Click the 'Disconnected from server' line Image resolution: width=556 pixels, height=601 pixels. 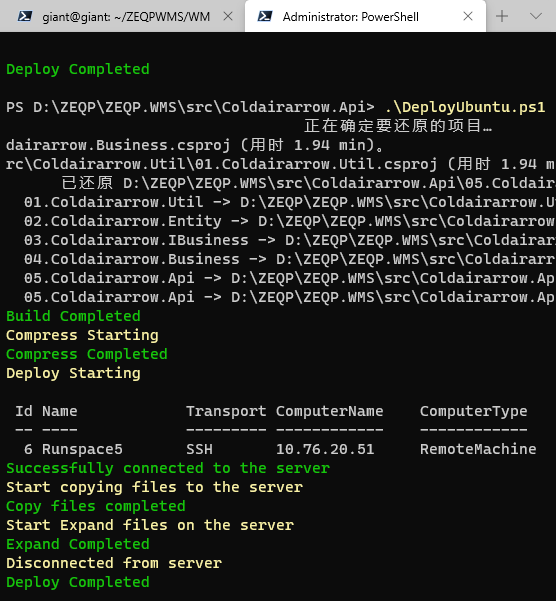pyautogui.click(x=114, y=563)
